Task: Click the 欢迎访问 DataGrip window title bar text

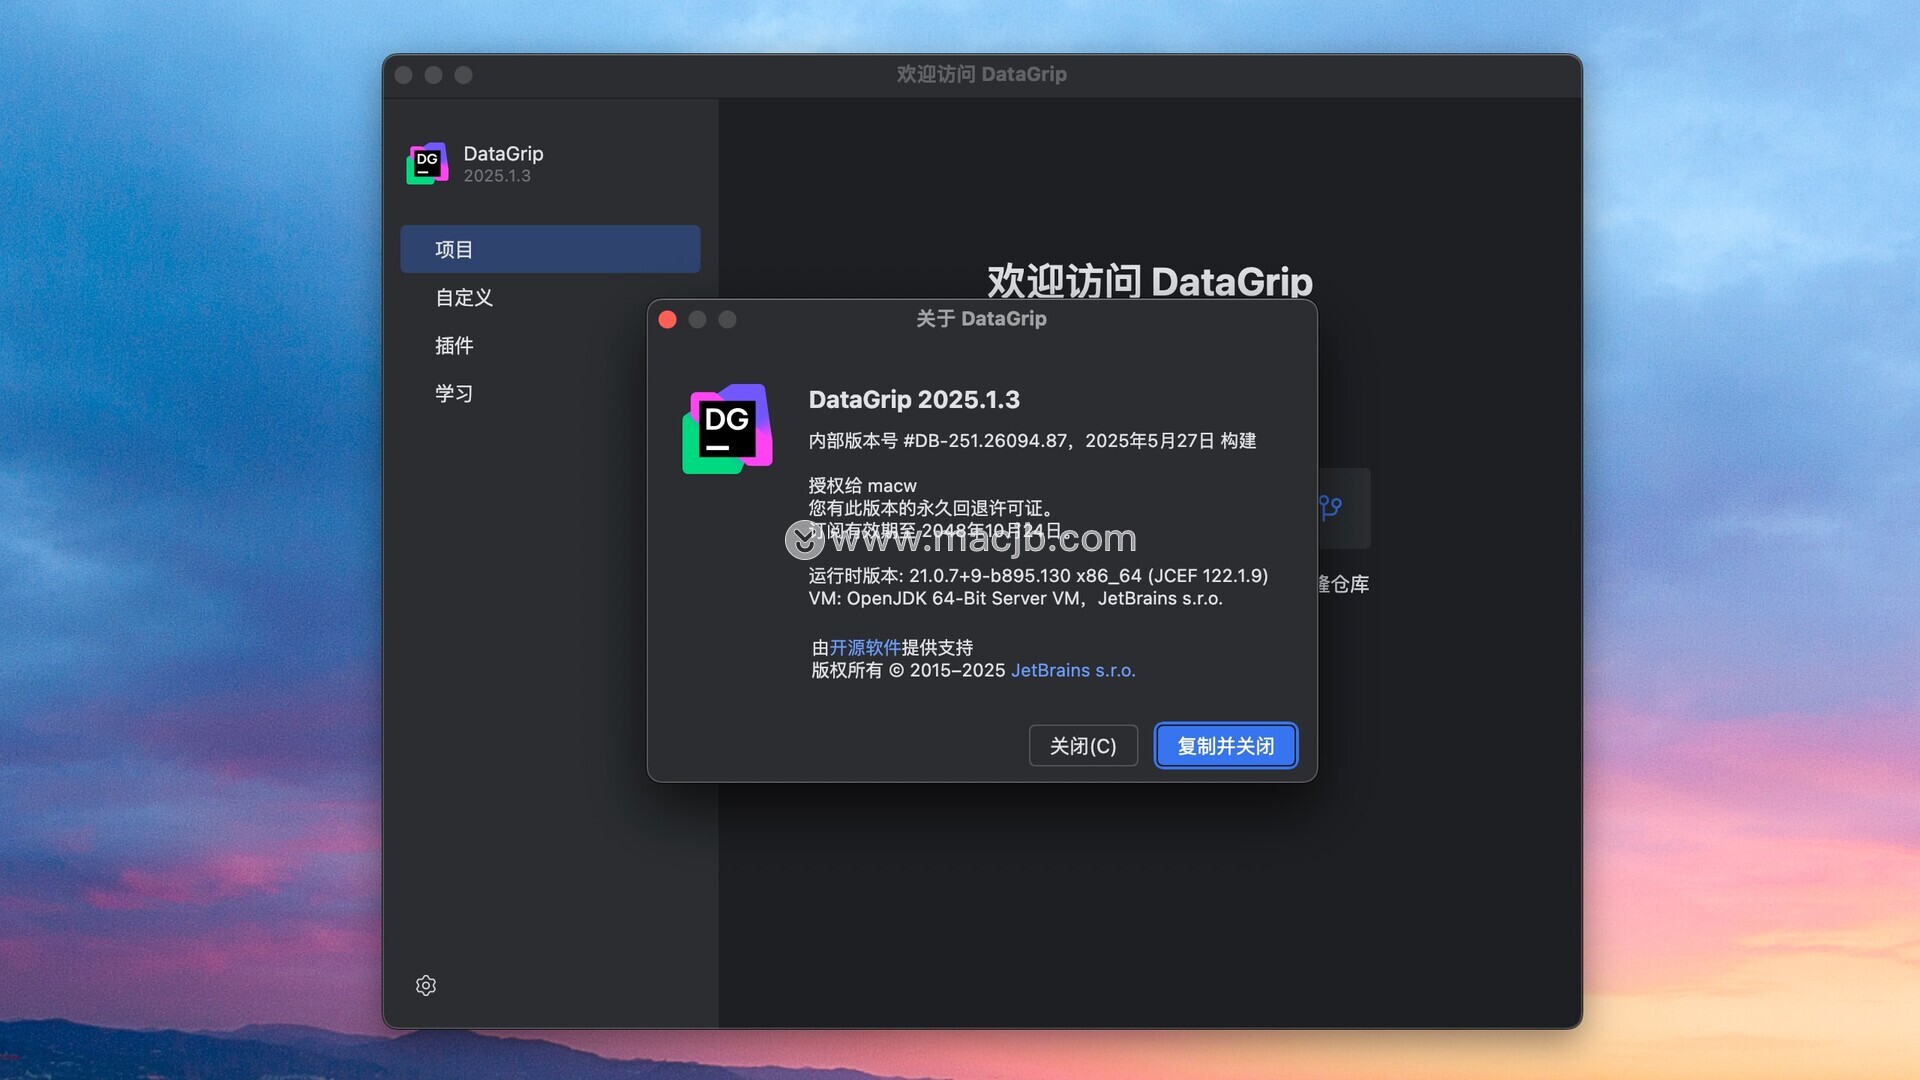Action: (x=981, y=75)
